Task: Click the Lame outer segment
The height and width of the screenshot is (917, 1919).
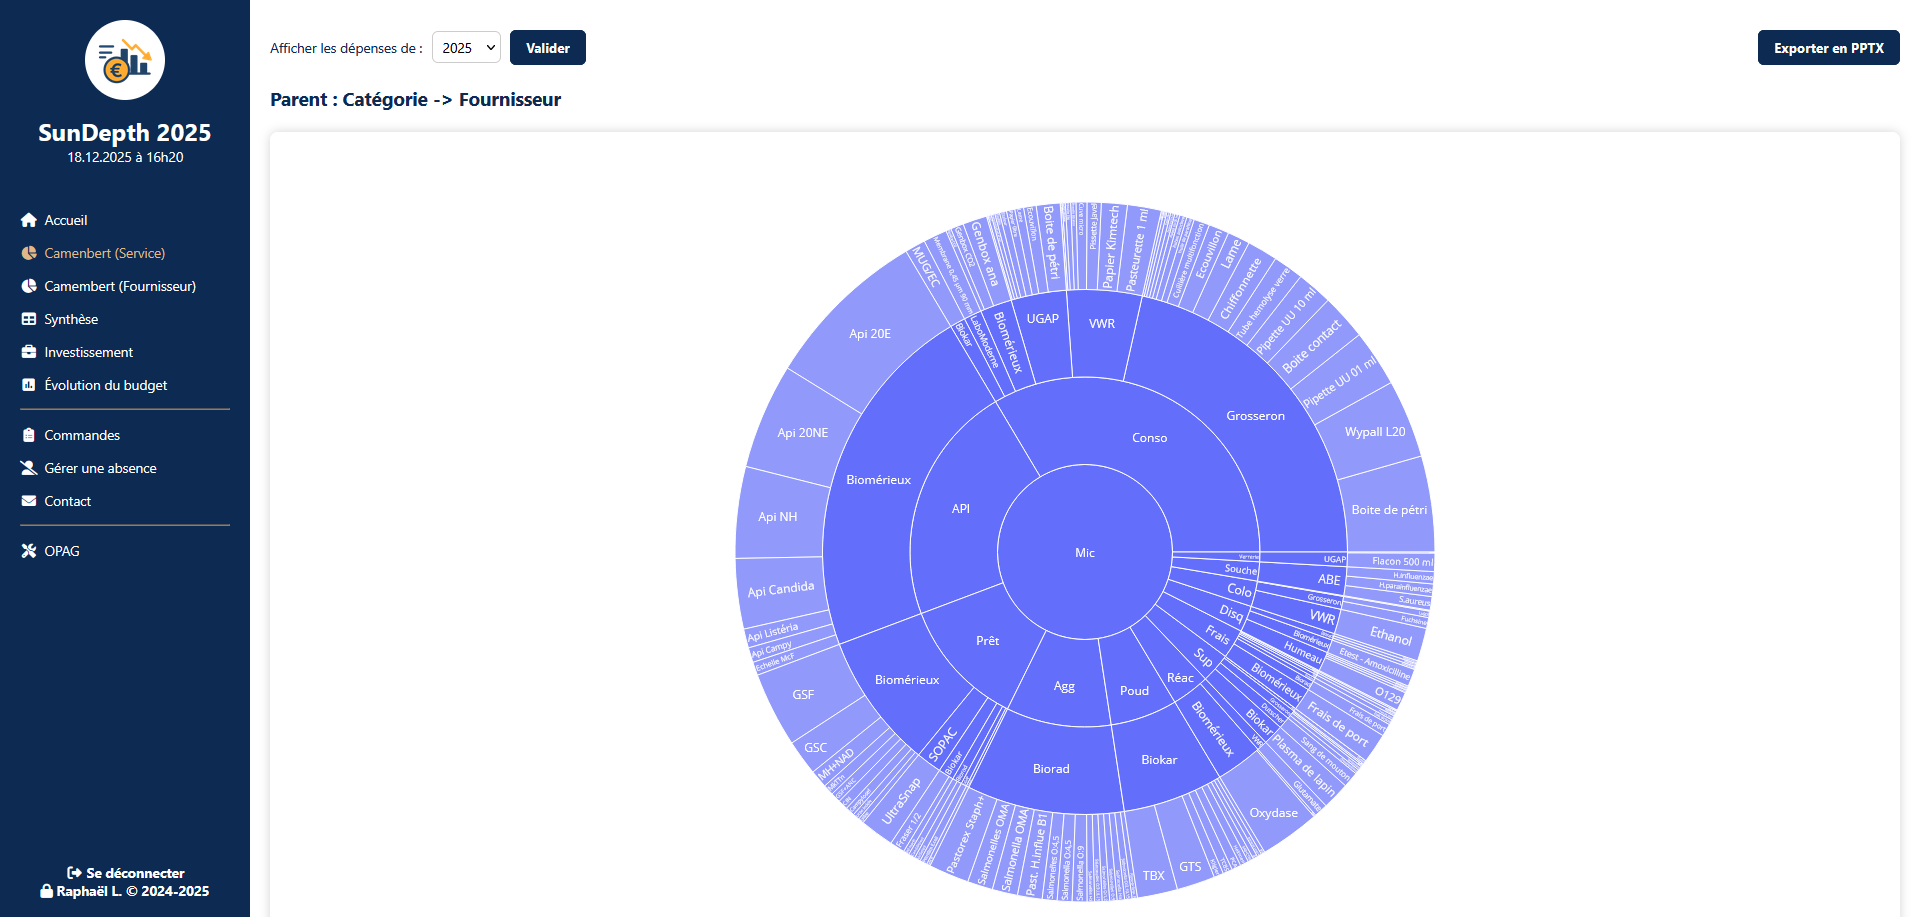Action: tap(1230, 253)
